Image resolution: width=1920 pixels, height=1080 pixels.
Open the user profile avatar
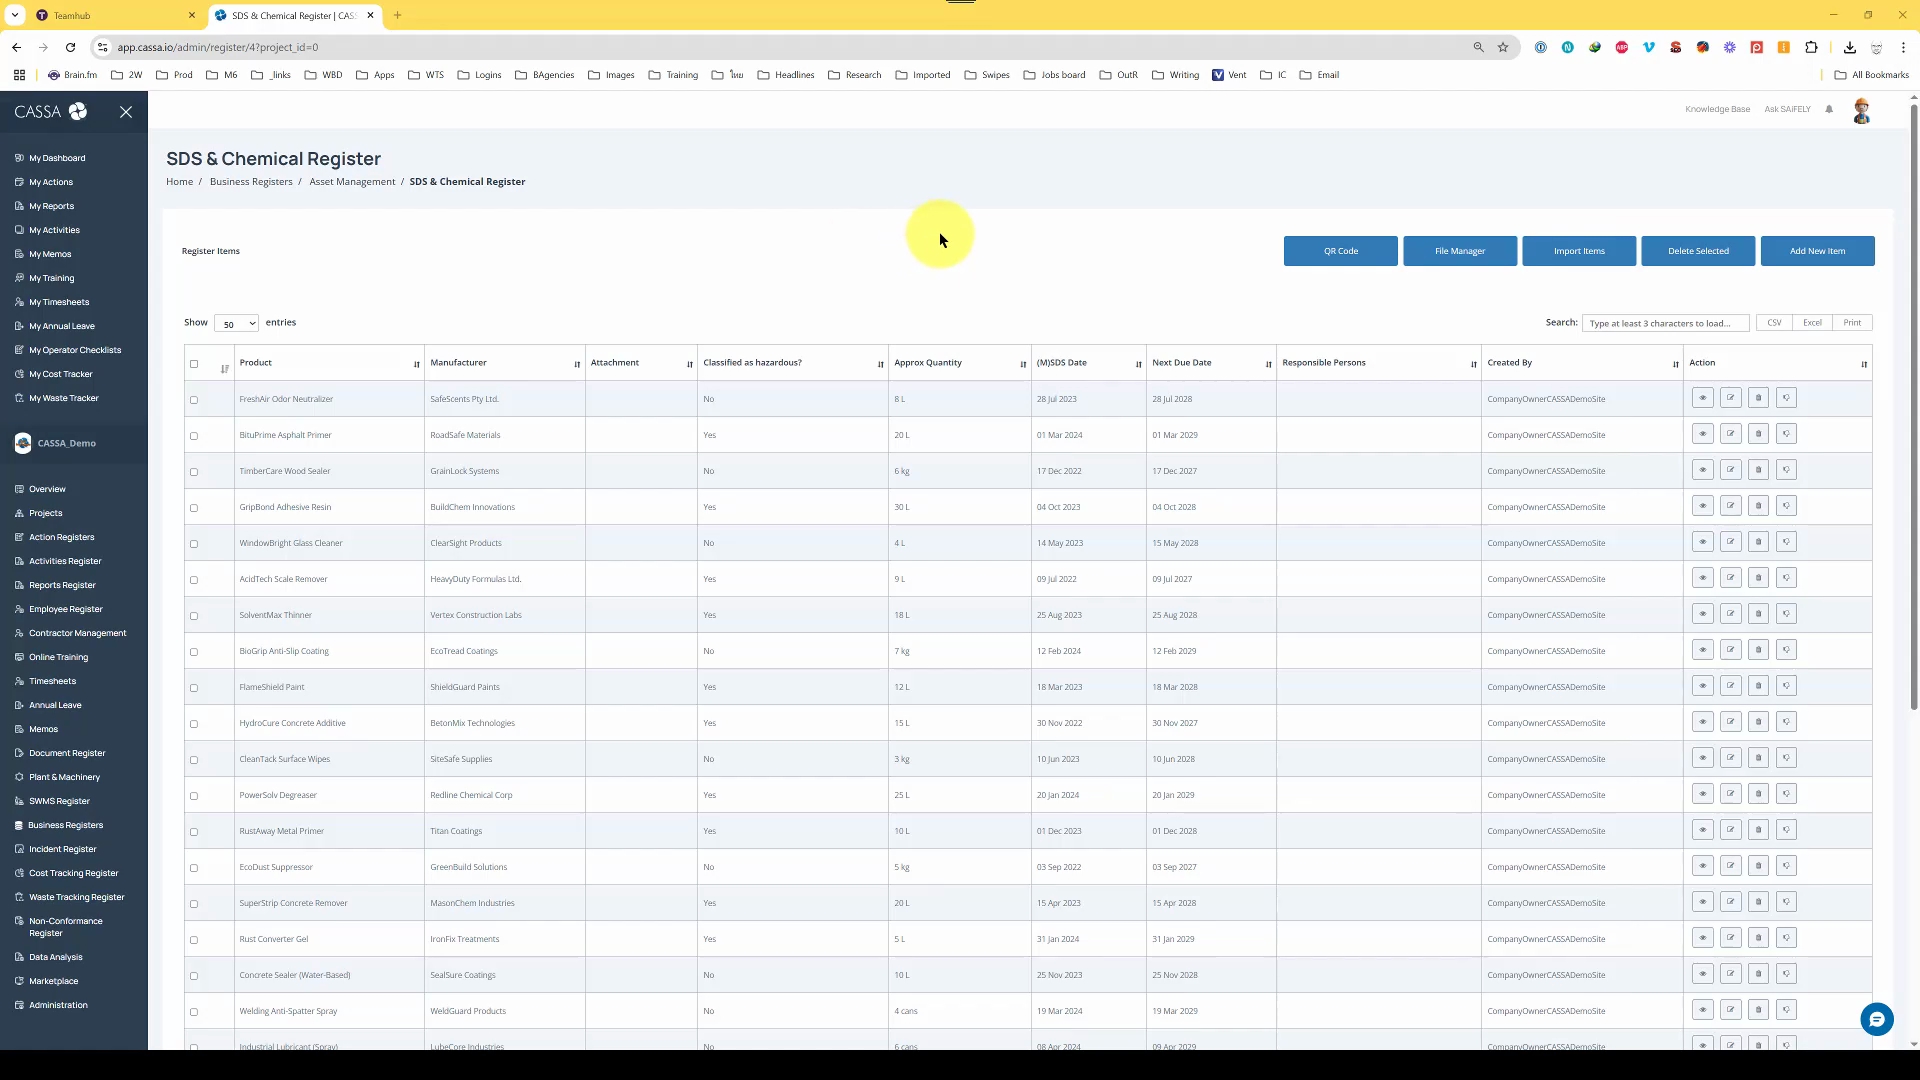pos(1861,111)
